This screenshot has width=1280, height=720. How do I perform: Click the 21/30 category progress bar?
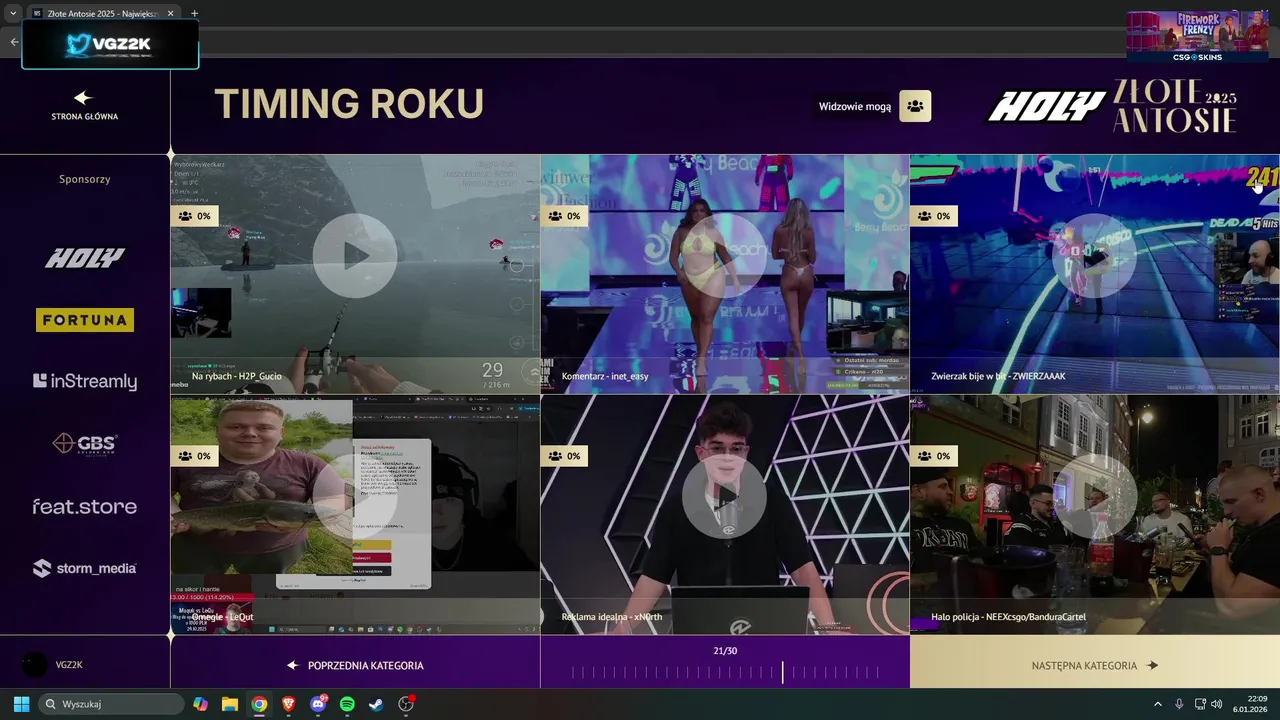tap(725, 673)
